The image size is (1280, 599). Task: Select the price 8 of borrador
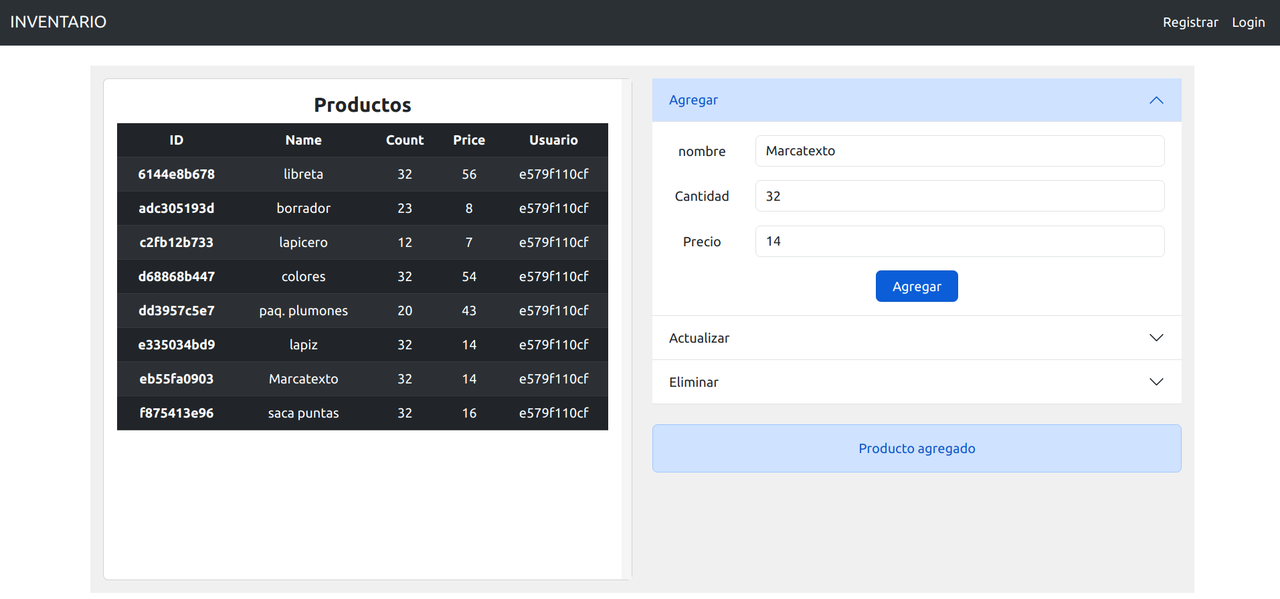pos(469,208)
